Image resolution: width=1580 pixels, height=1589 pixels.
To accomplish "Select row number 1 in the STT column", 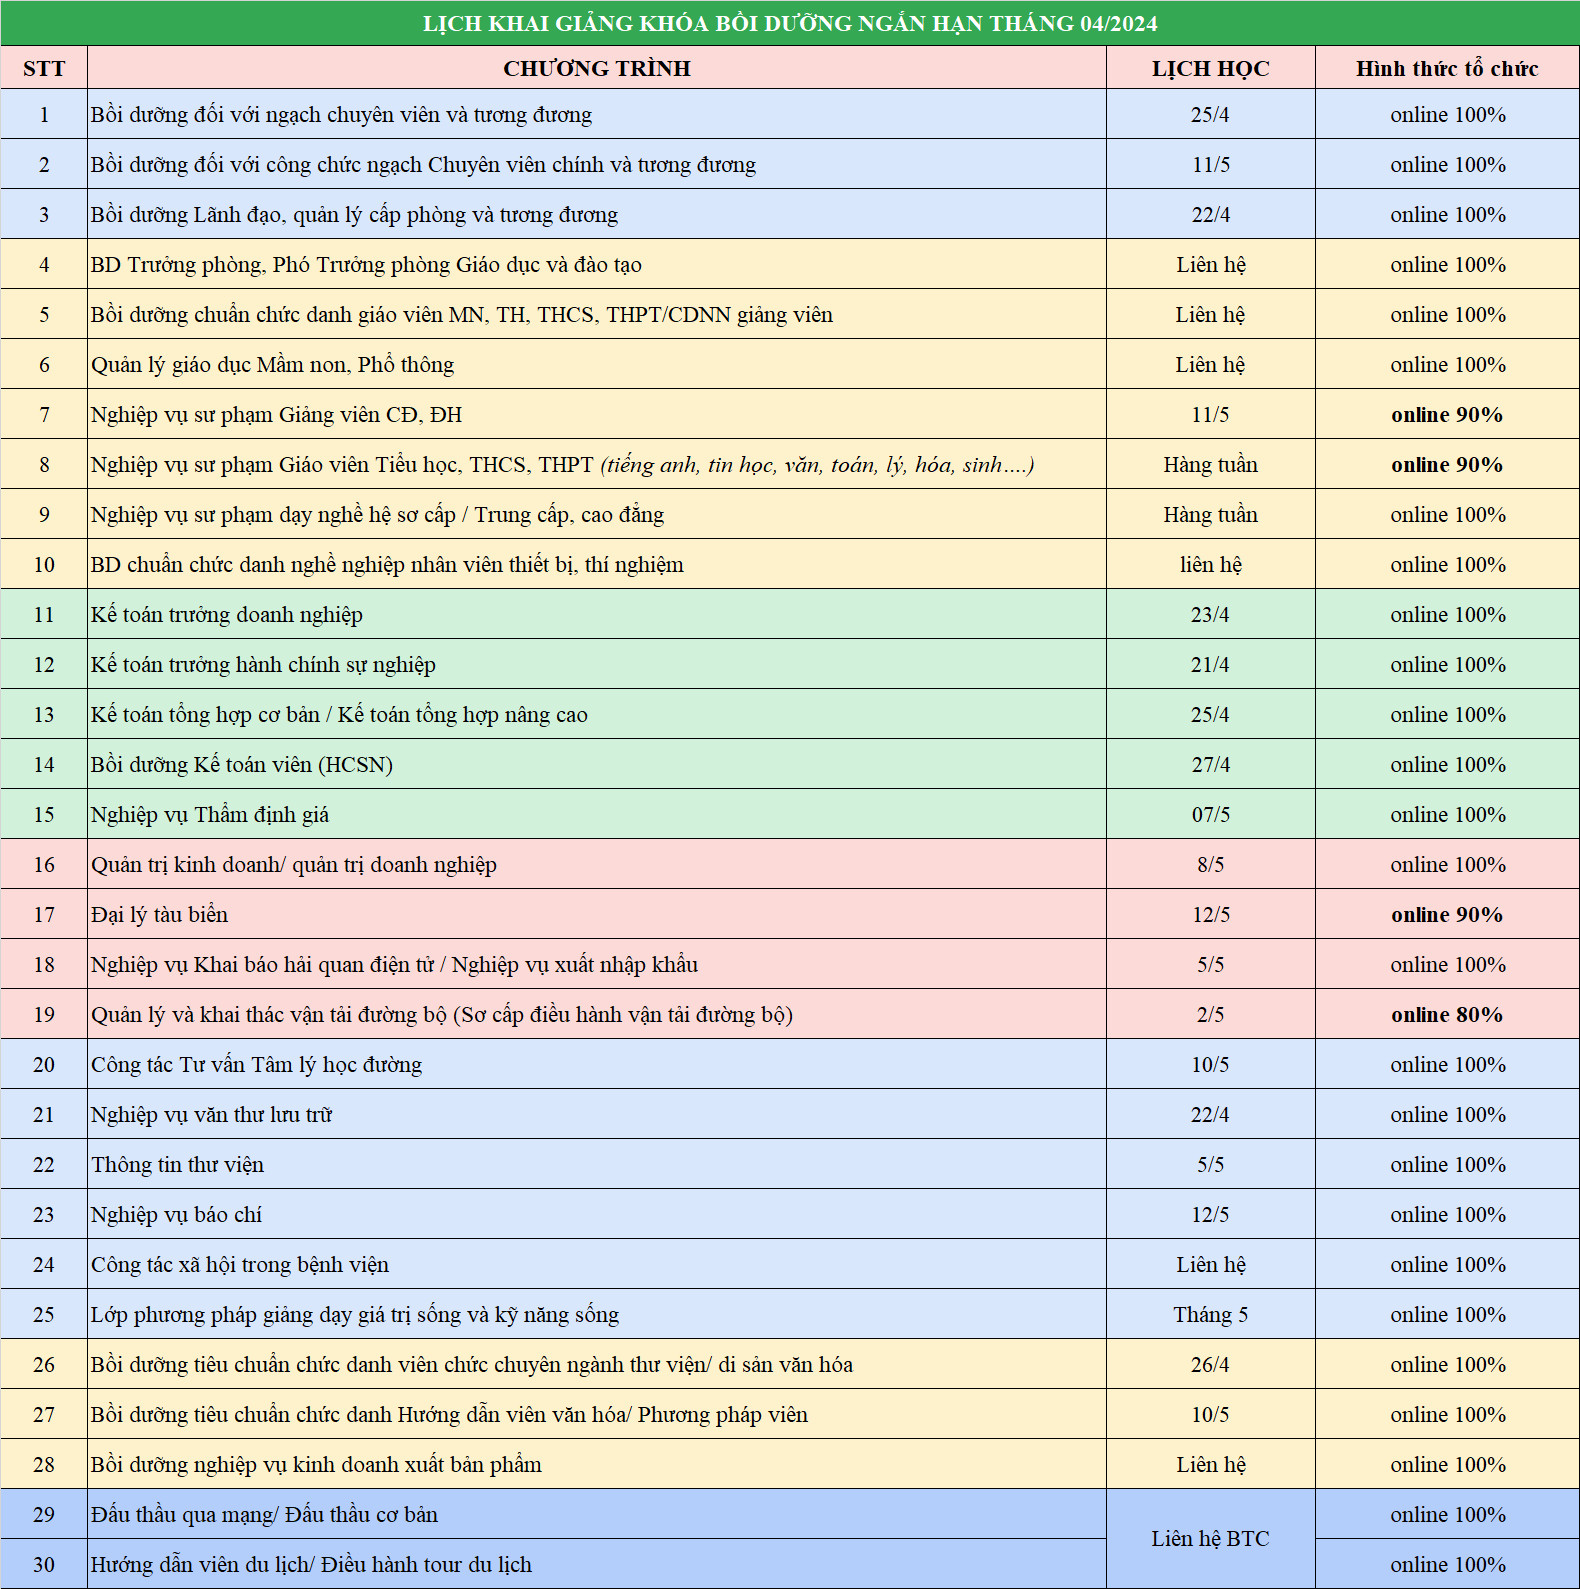I will pos(44,114).
